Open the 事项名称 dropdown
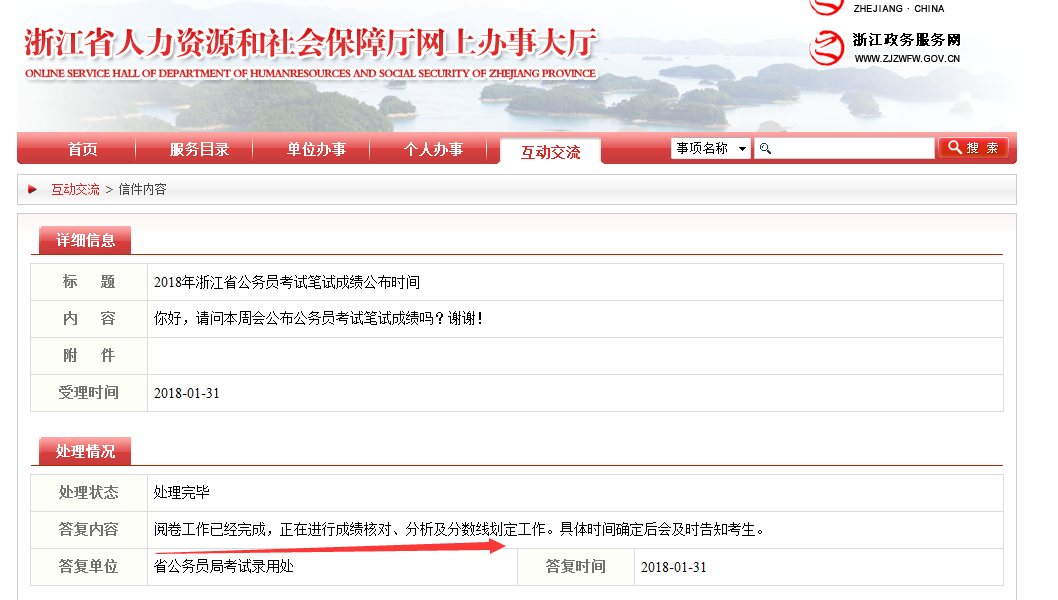 click(711, 149)
